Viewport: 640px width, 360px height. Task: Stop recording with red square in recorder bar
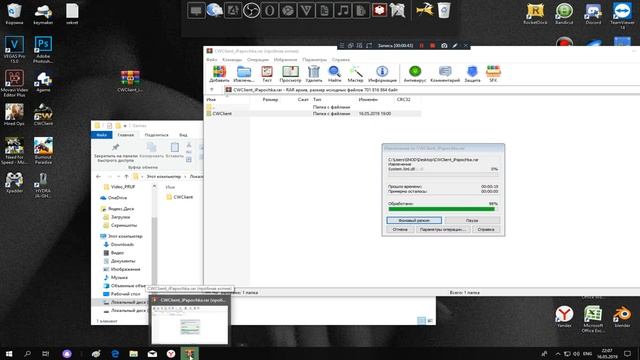point(432,46)
